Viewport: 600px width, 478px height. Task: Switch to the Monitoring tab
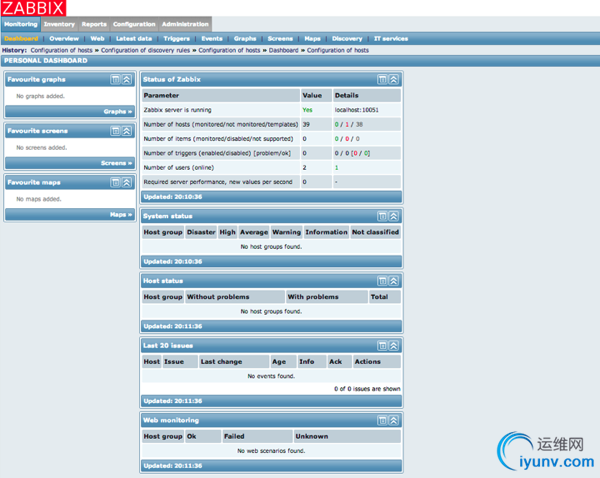click(x=21, y=24)
